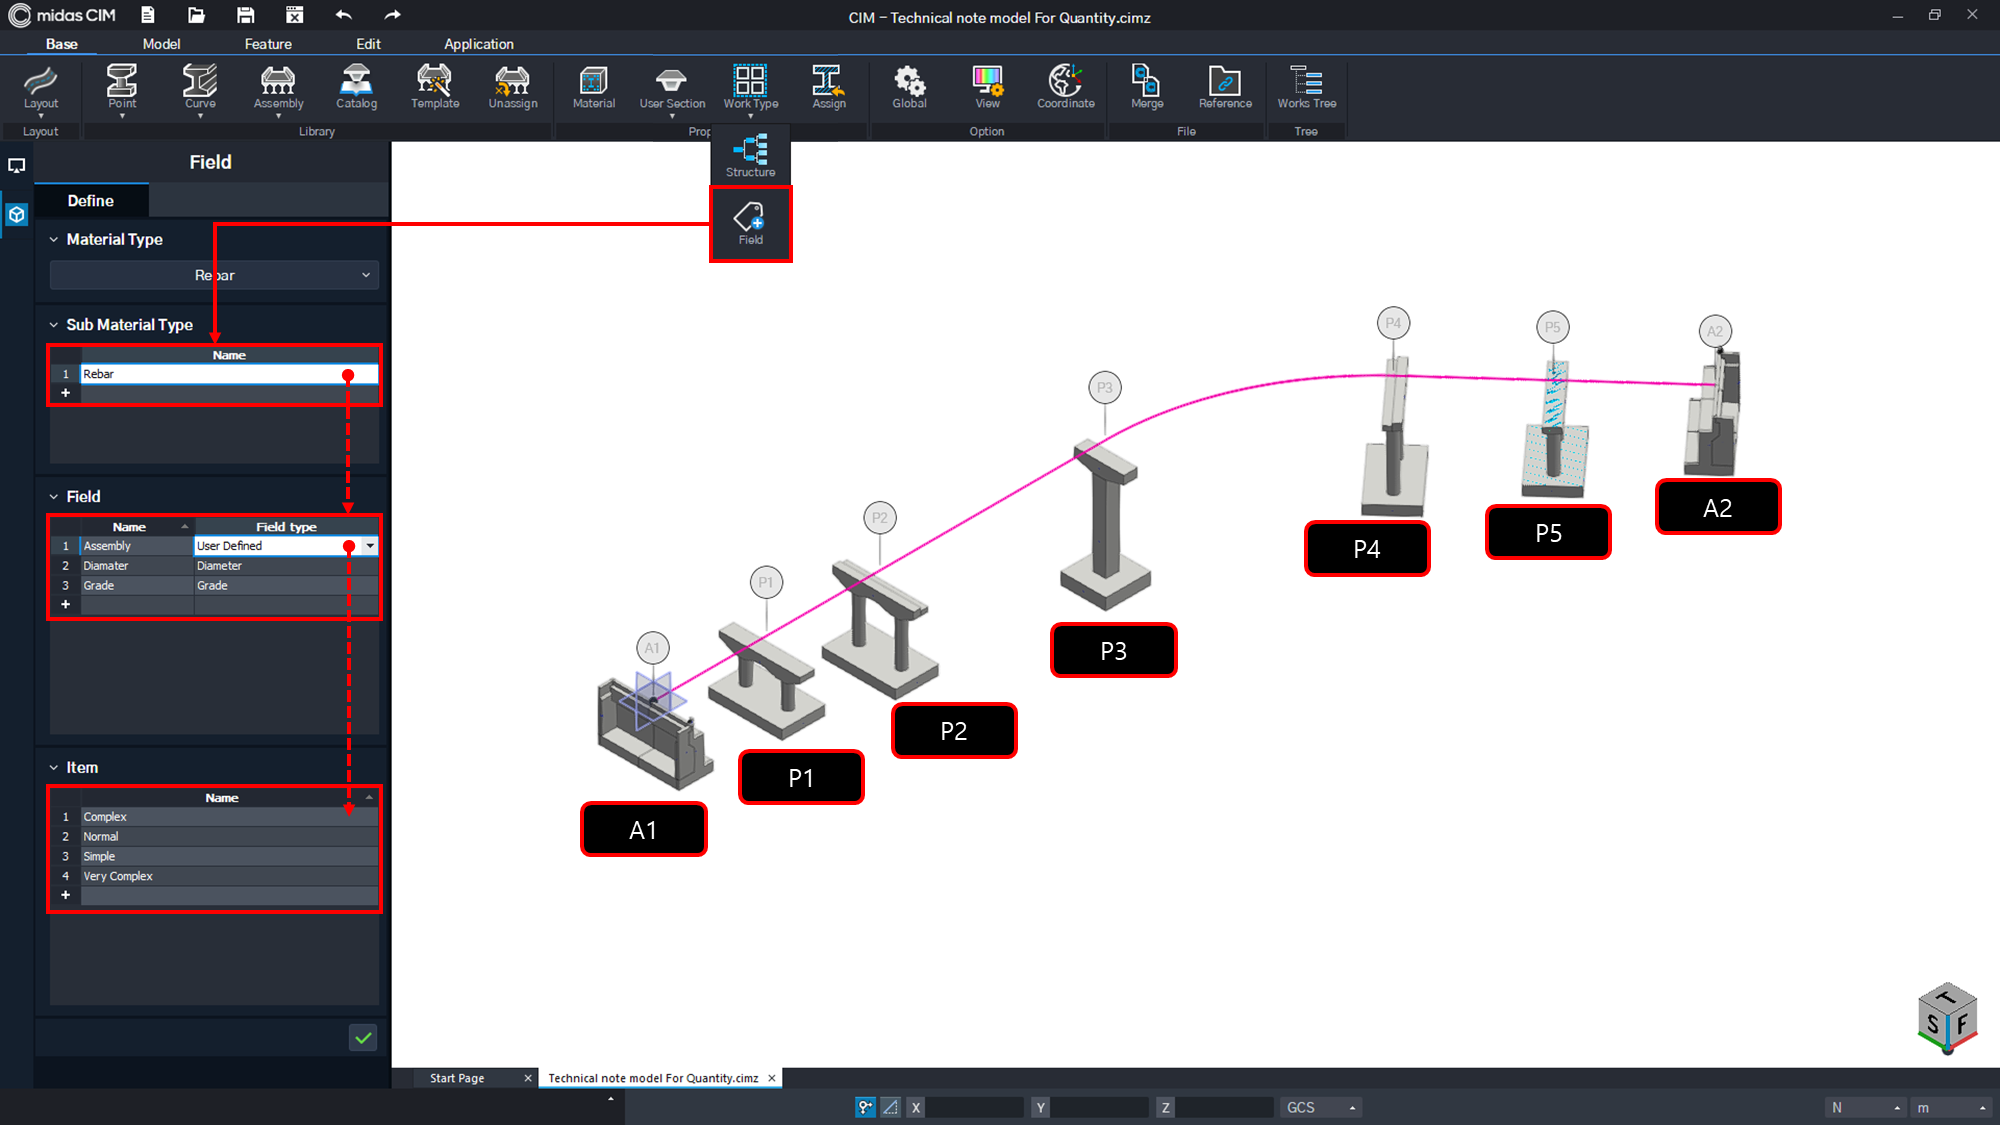2000x1125 pixels.
Task: Click the Open file icon
Action: pos(196,15)
